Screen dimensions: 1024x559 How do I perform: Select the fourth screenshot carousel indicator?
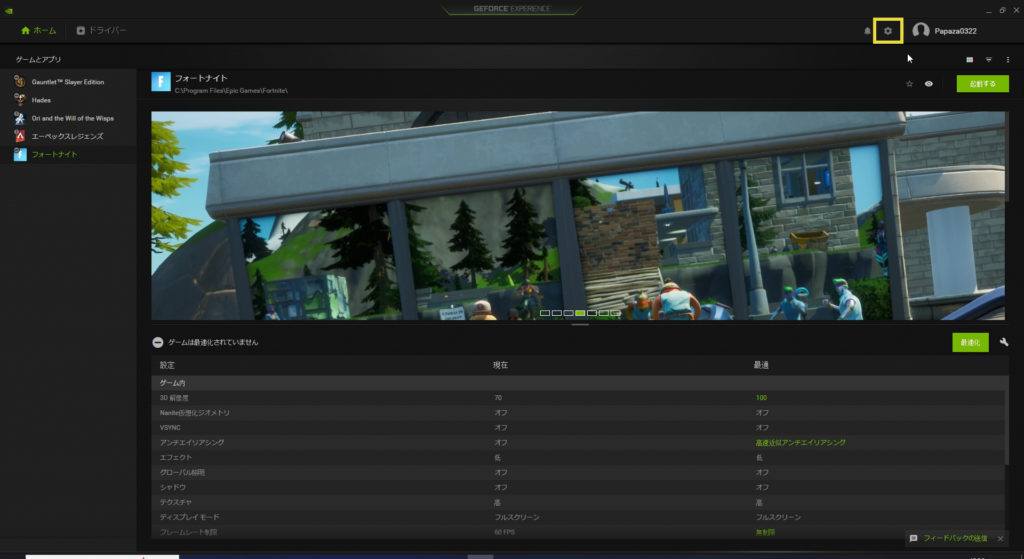[x=580, y=313]
